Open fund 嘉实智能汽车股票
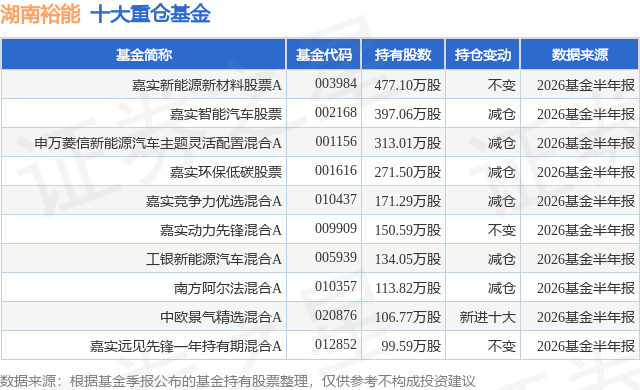This screenshot has width=640, height=390. point(226,114)
